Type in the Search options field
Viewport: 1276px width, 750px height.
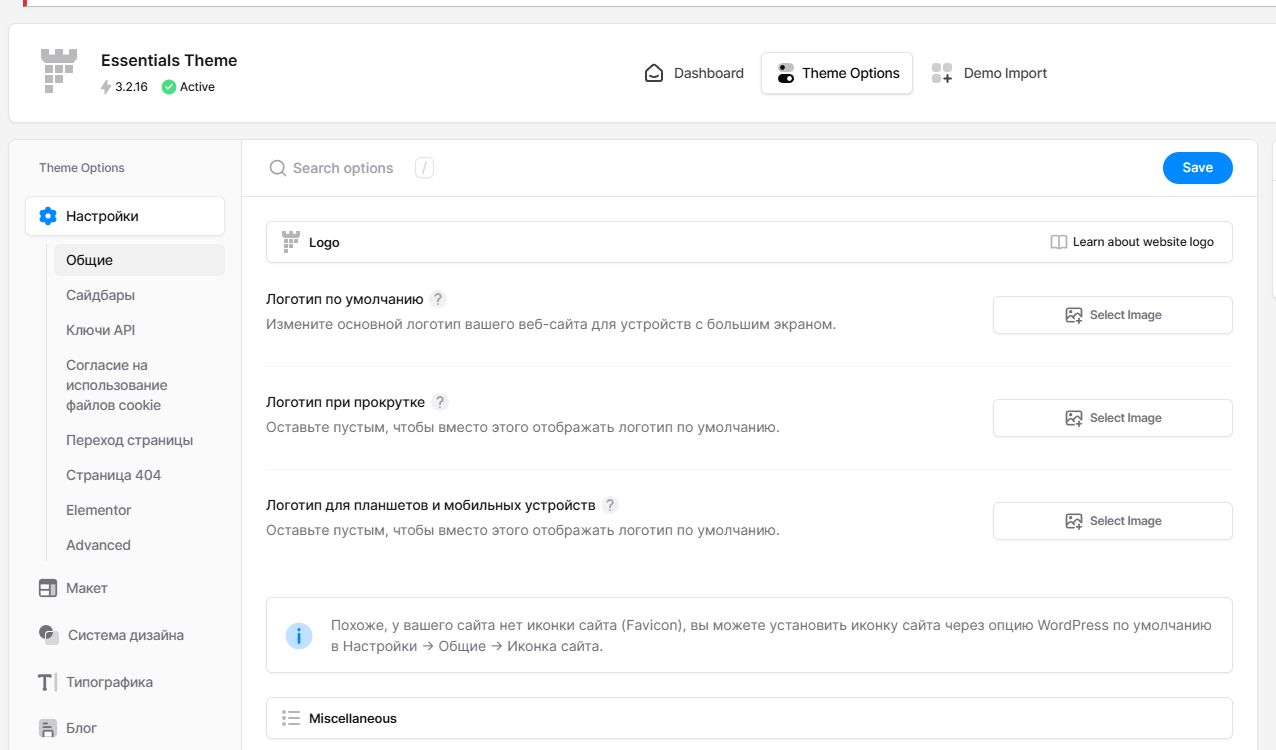click(343, 168)
